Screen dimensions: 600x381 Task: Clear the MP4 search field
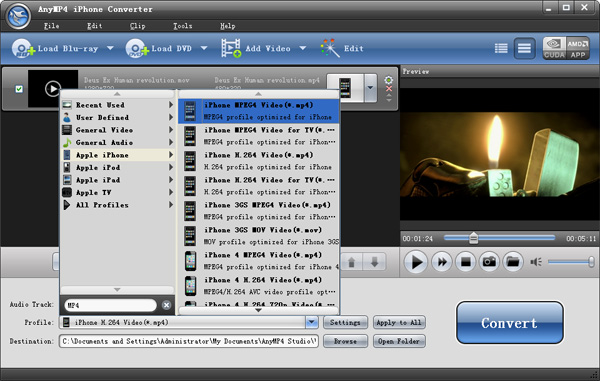pos(166,305)
